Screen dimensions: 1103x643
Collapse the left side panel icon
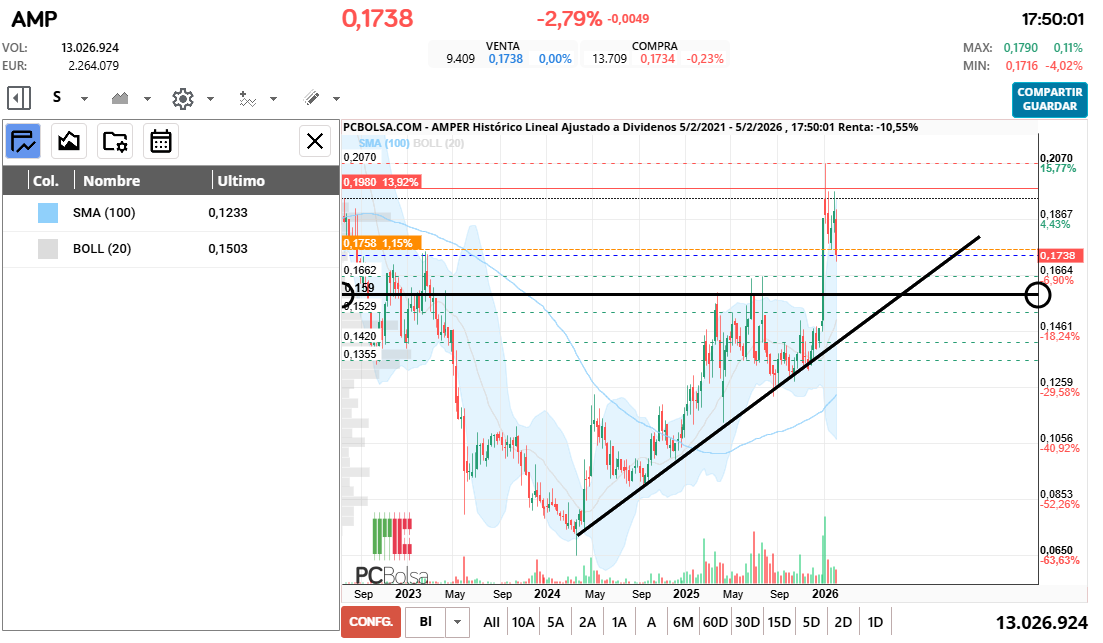pos(18,98)
